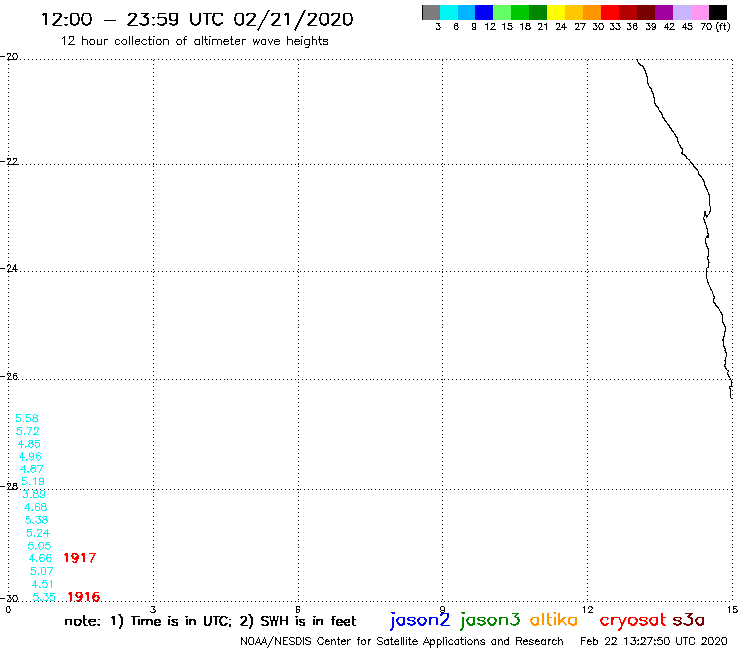This screenshot has width=740, height=650.
Task: Select the s3a legend label
Action: coord(688,620)
